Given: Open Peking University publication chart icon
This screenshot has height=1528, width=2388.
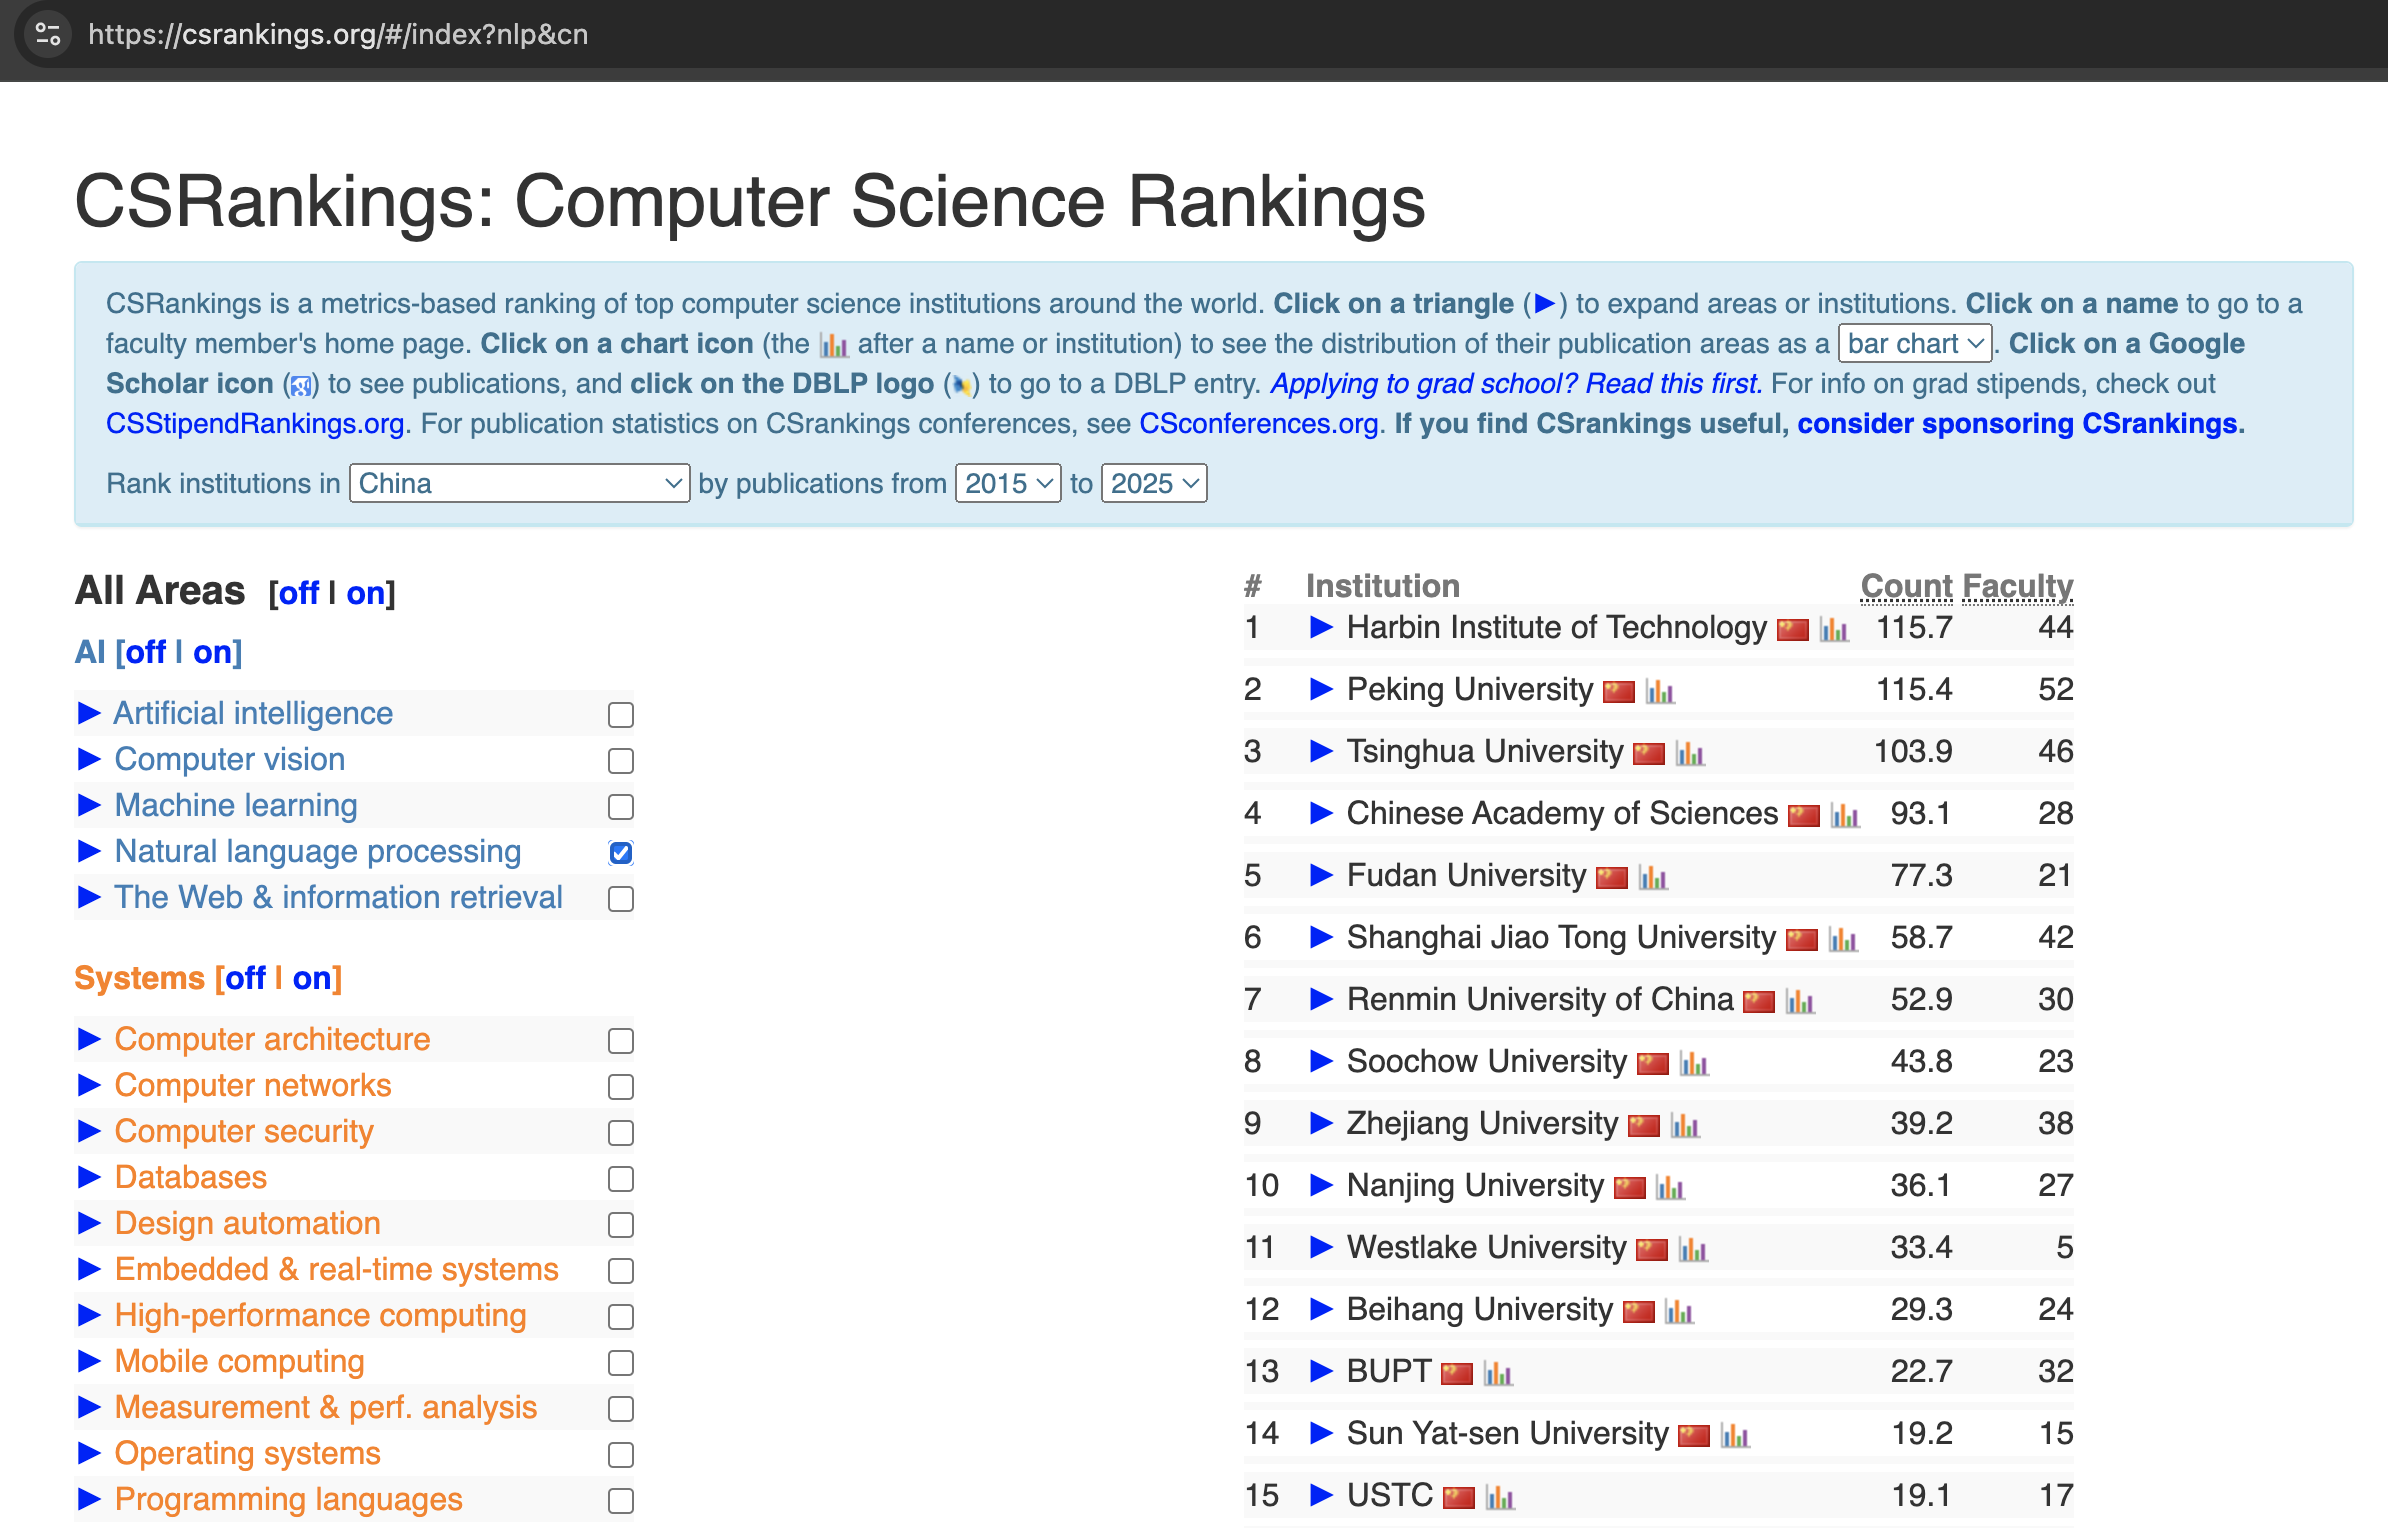Looking at the screenshot, I should click(x=1659, y=691).
